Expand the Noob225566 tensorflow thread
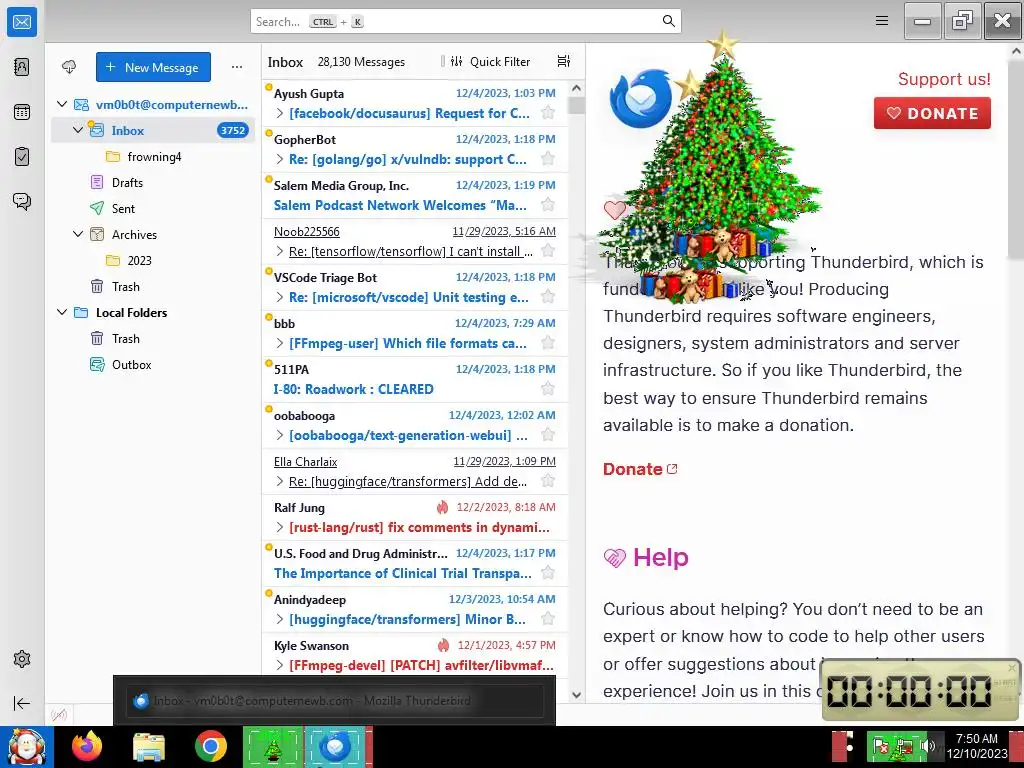This screenshot has width=1024, height=768. pos(280,251)
